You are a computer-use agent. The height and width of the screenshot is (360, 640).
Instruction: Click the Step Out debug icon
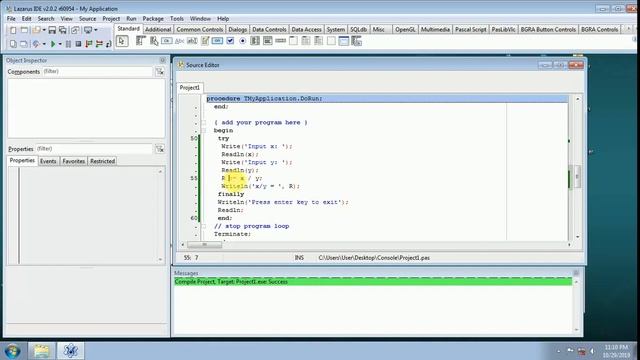coord(108,44)
